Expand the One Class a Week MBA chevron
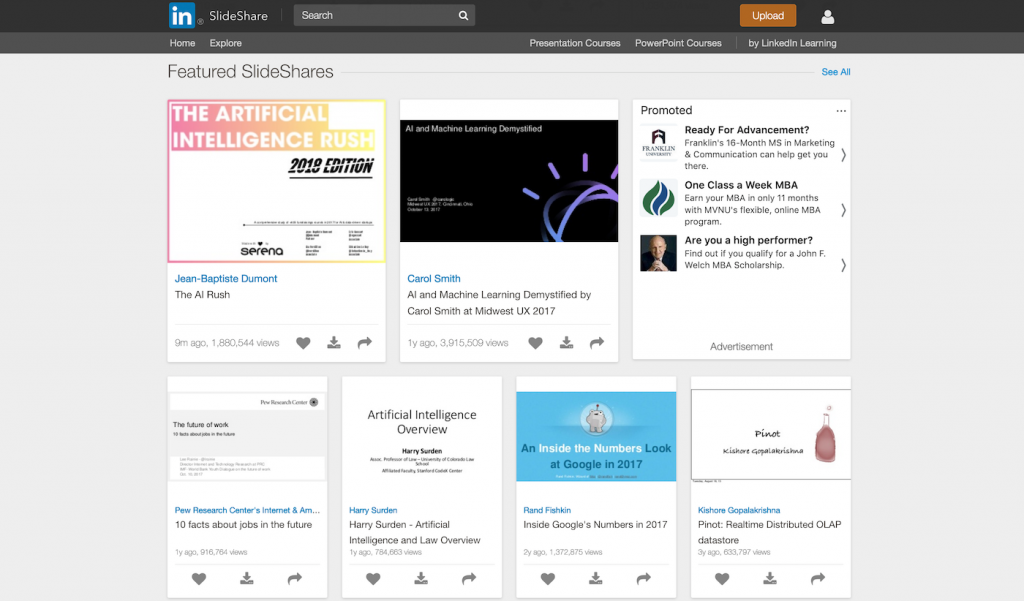Screen dimensions: 1024x601 pos(843,210)
